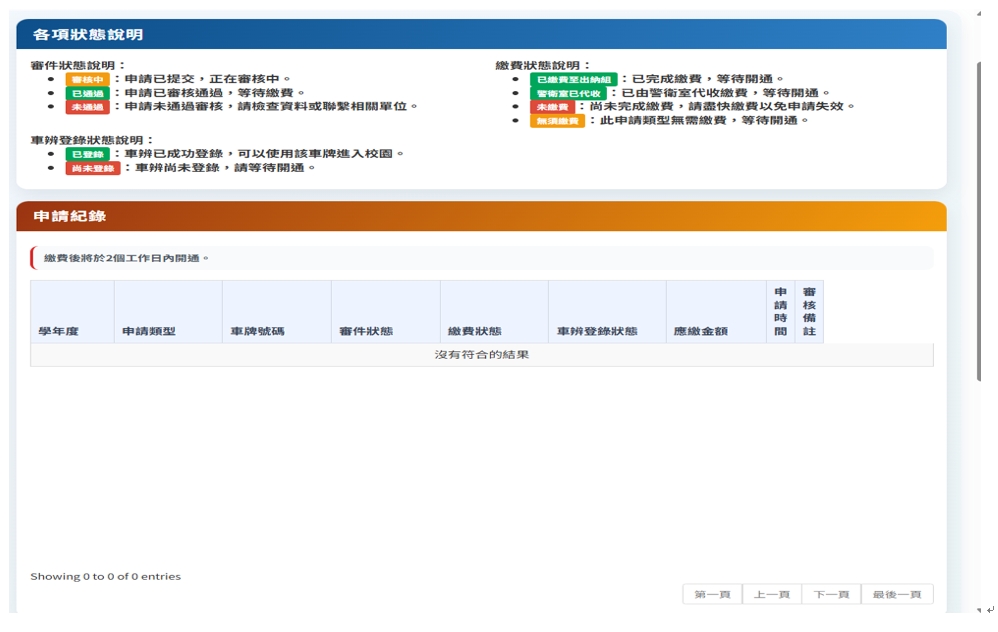Sort by 應繳金額 column header
This screenshot has width=998, height=632.
[x=716, y=312]
